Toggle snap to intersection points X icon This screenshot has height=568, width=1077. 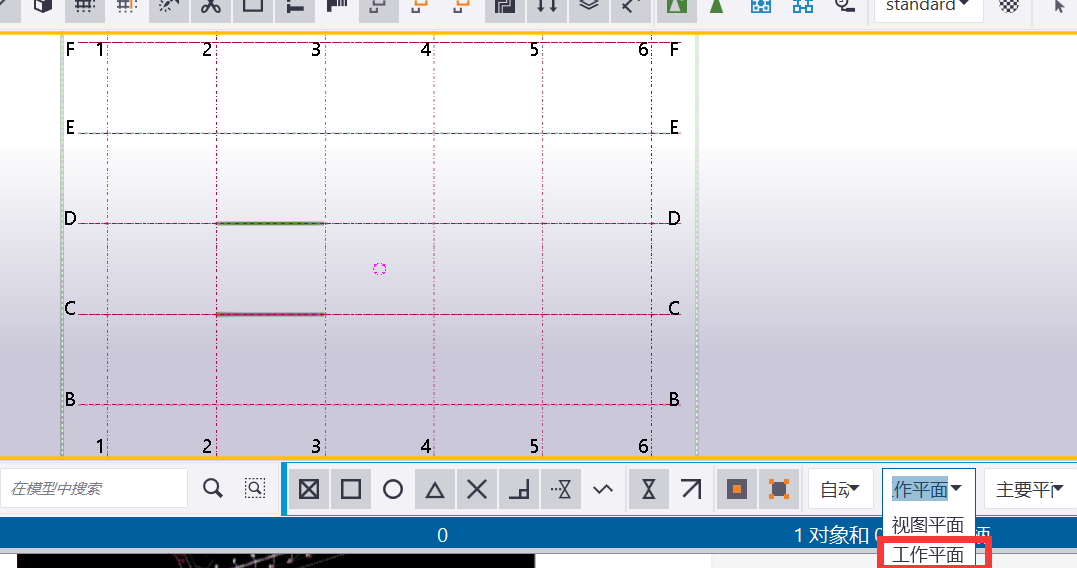477,489
